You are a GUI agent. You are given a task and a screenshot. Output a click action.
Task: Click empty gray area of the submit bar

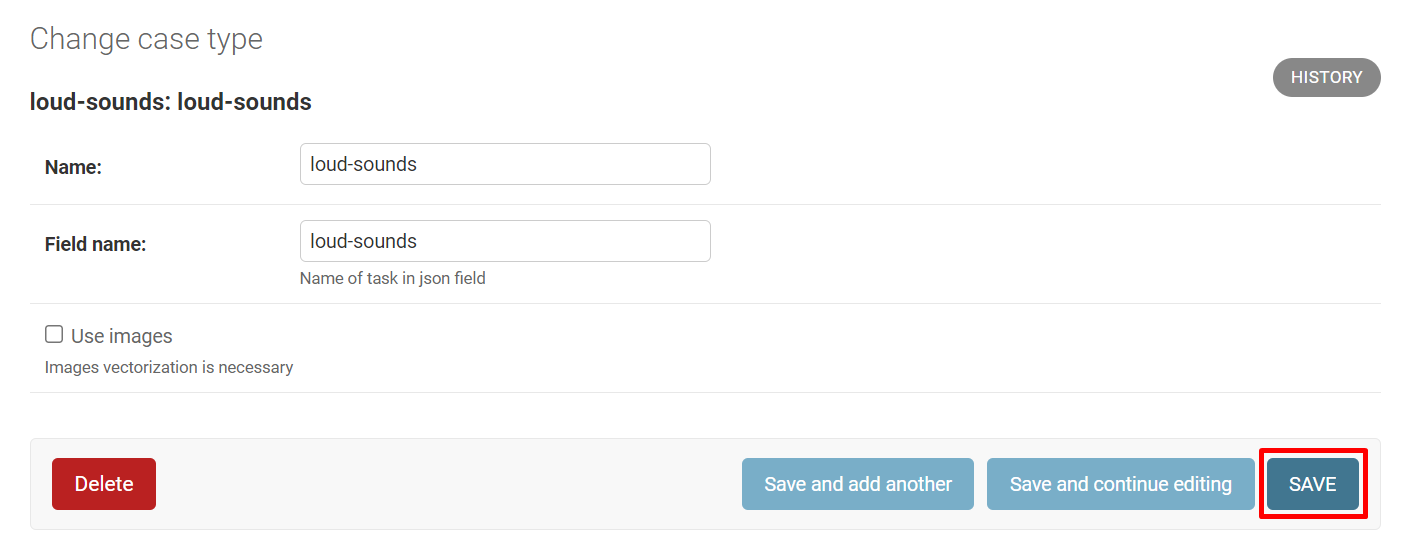pyautogui.click(x=450, y=484)
